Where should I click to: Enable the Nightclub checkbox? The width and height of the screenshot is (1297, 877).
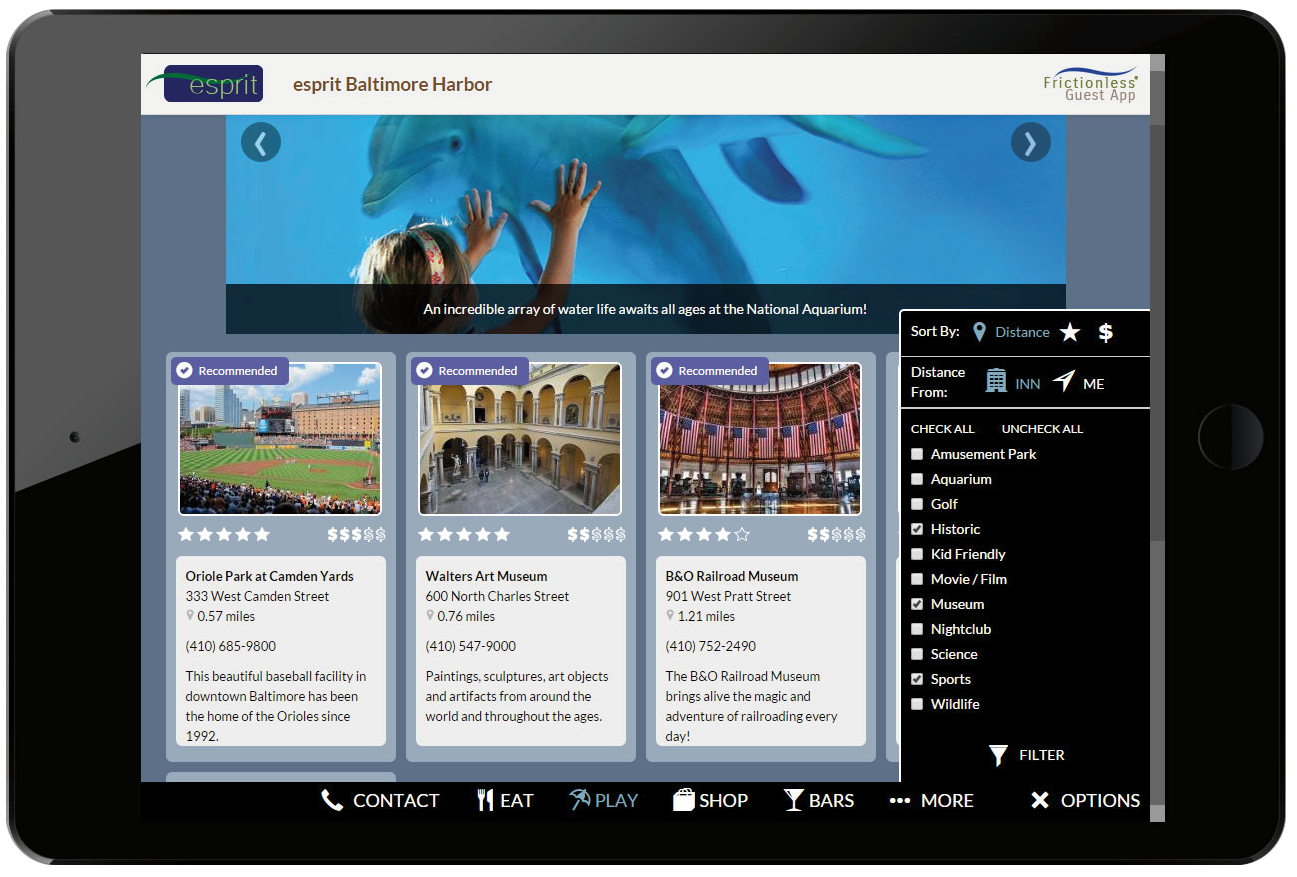[x=917, y=629]
